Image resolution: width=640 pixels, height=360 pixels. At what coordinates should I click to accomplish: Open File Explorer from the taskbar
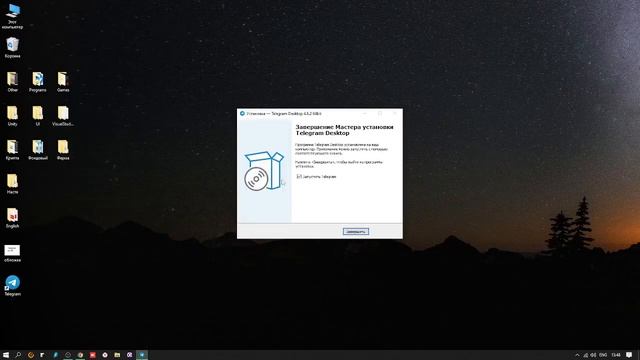pos(117,355)
